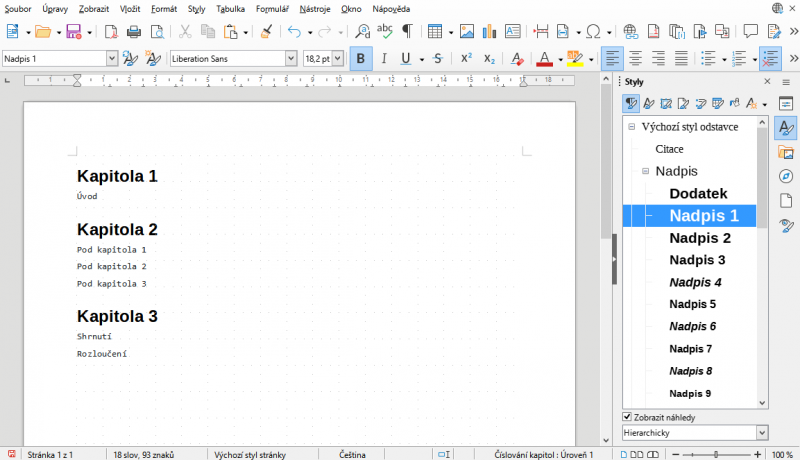Insert a text box
800x460 pixels.
[x=512, y=32]
